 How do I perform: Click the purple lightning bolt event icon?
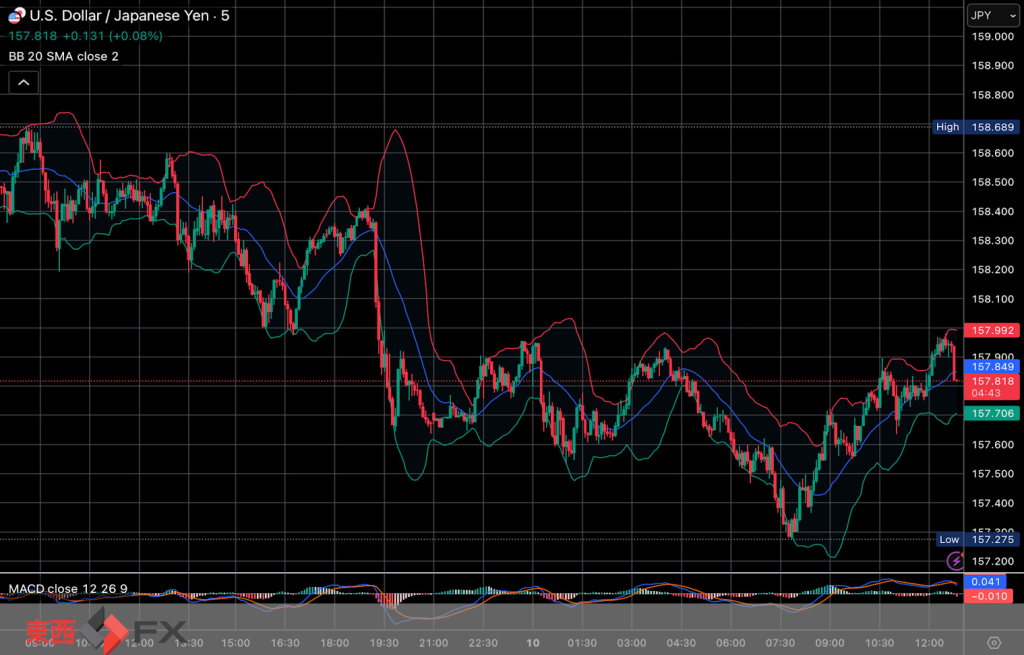click(953, 562)
